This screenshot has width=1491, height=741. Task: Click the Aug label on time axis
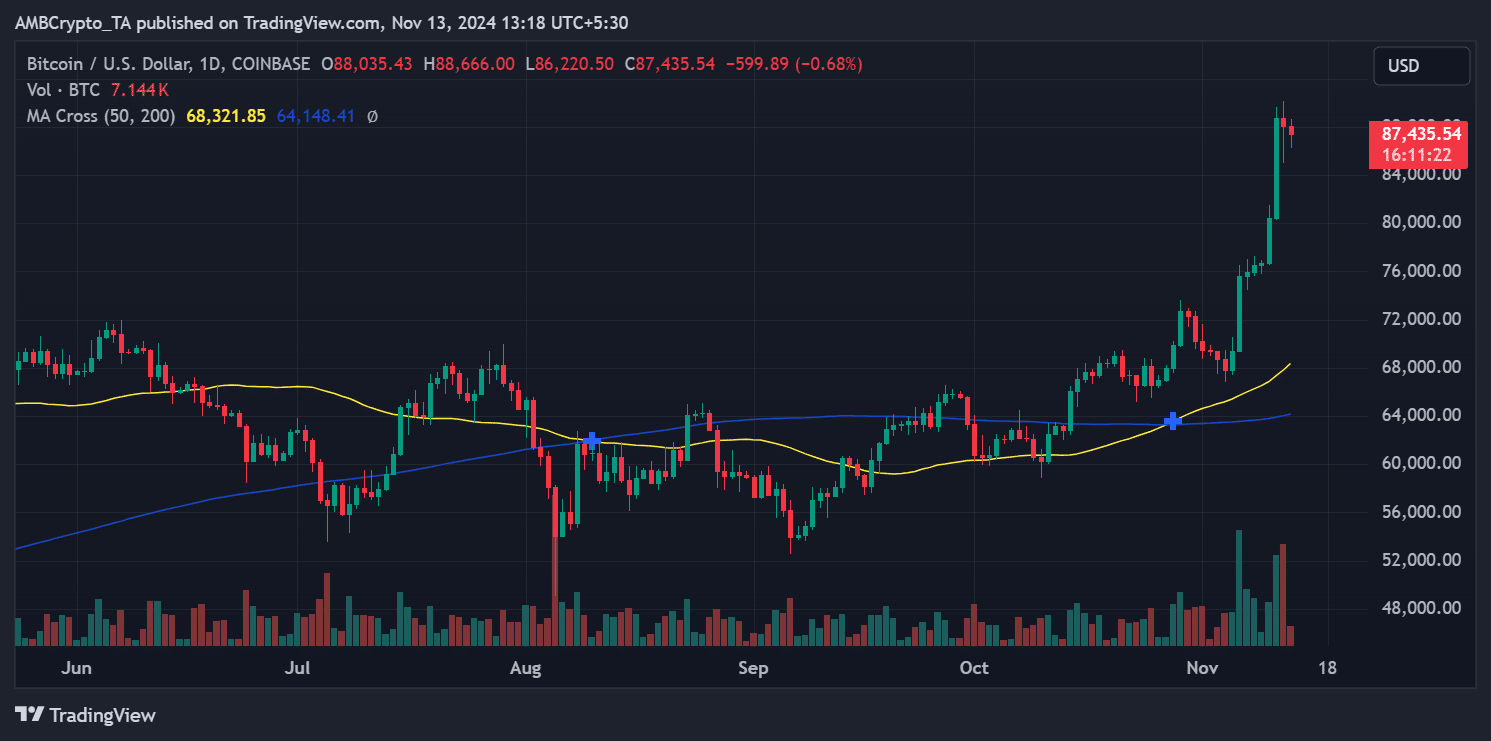point(525,668)
